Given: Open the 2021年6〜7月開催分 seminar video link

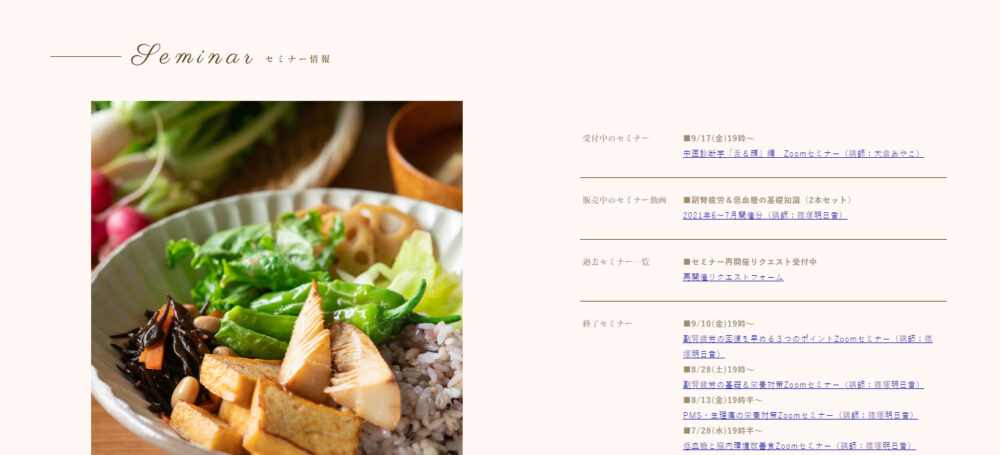Looking at the screenshot, I should [765, 216].
